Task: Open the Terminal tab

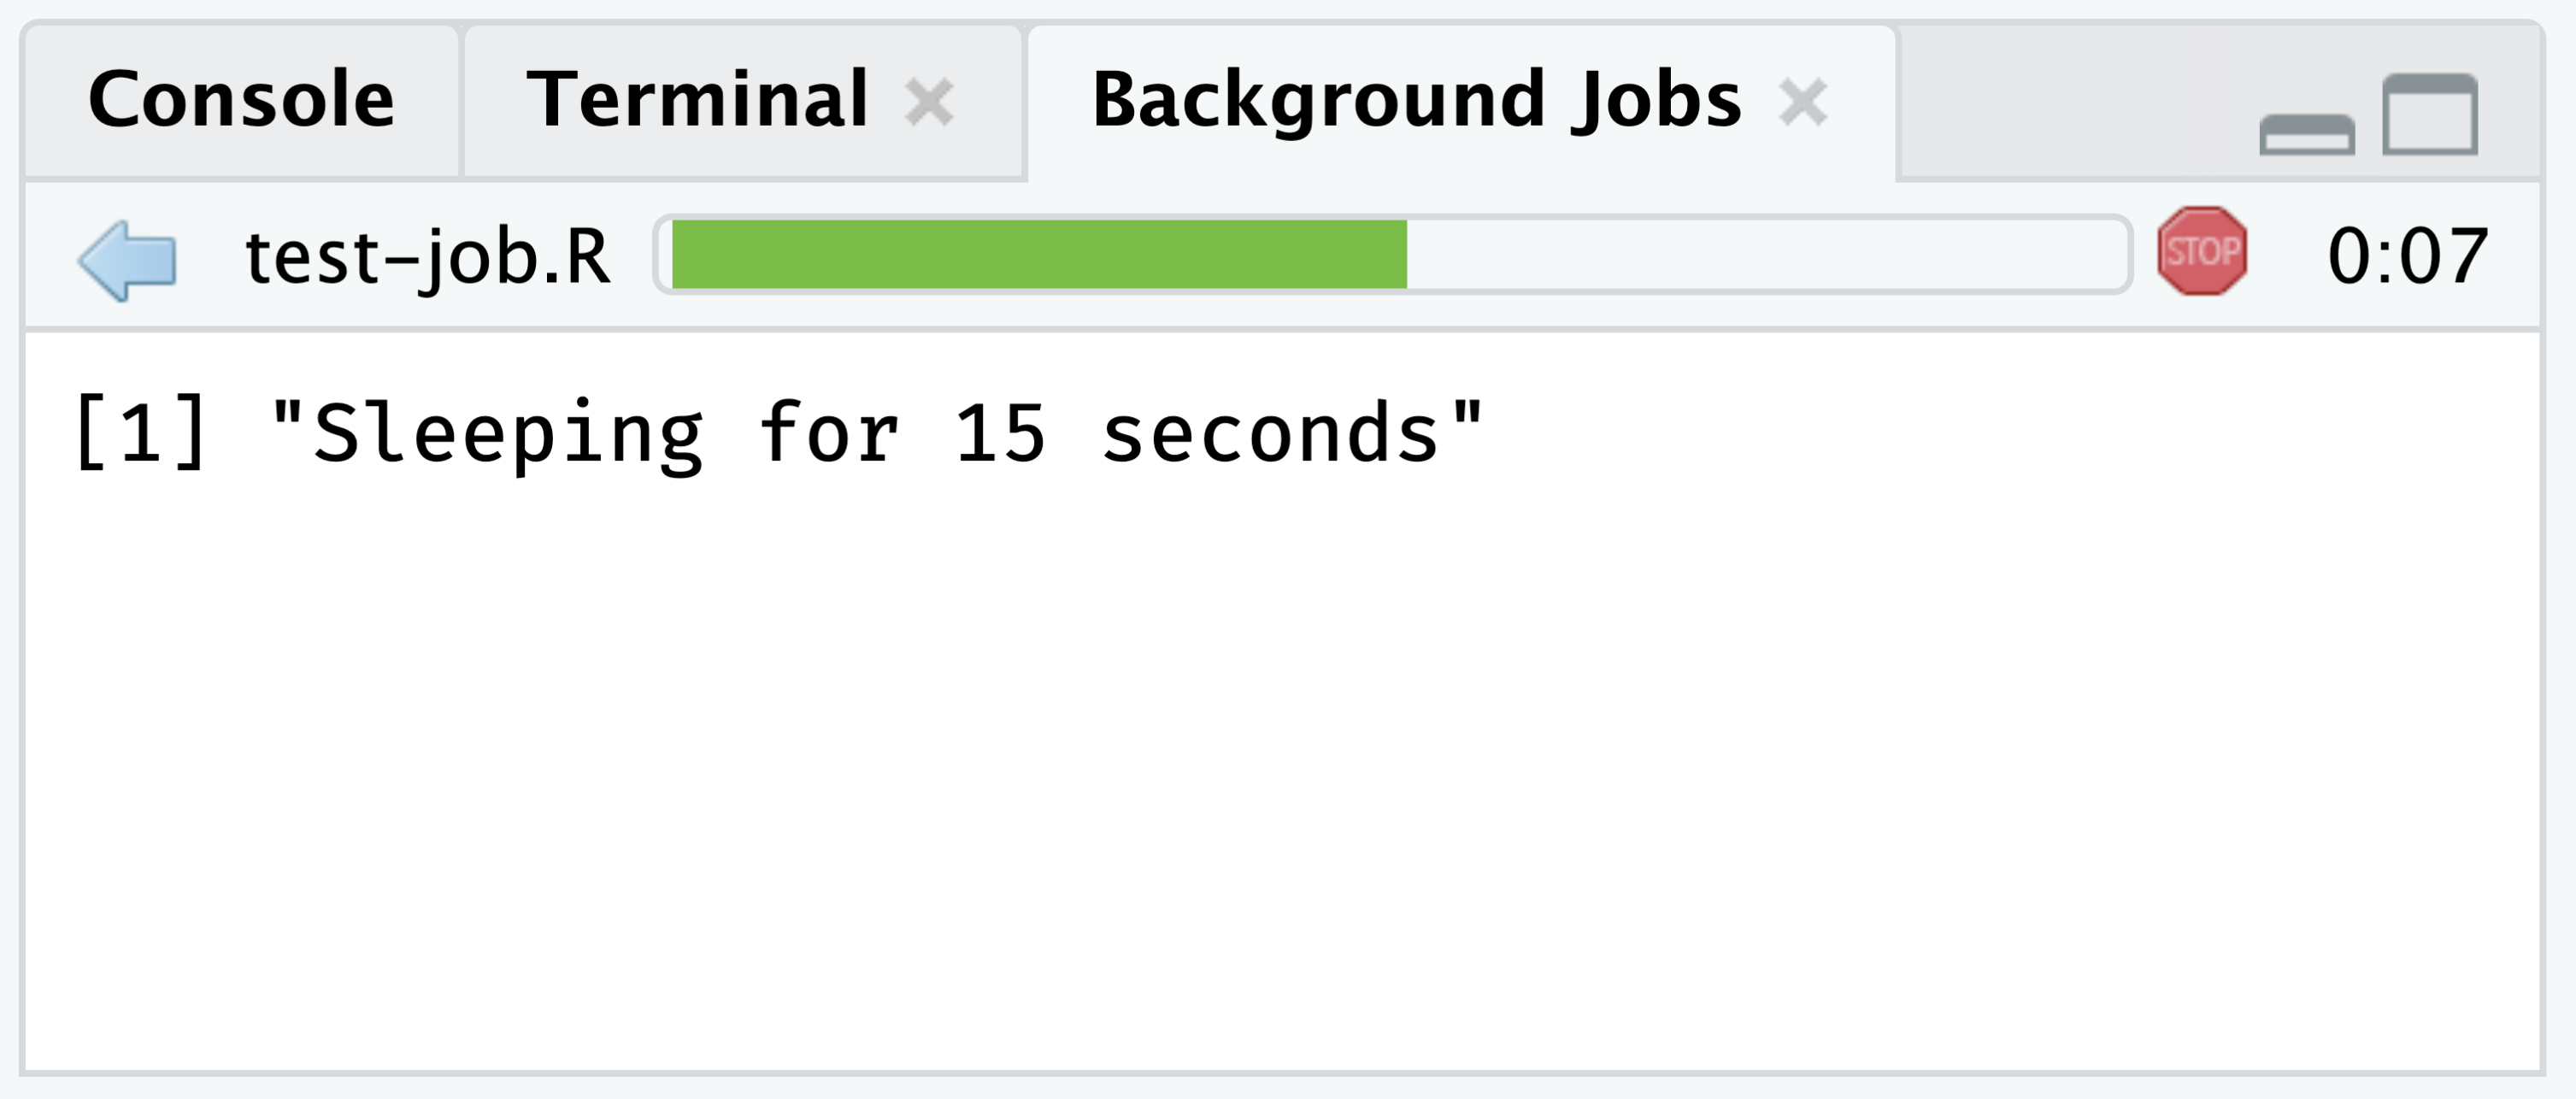Action: [697, 100]
